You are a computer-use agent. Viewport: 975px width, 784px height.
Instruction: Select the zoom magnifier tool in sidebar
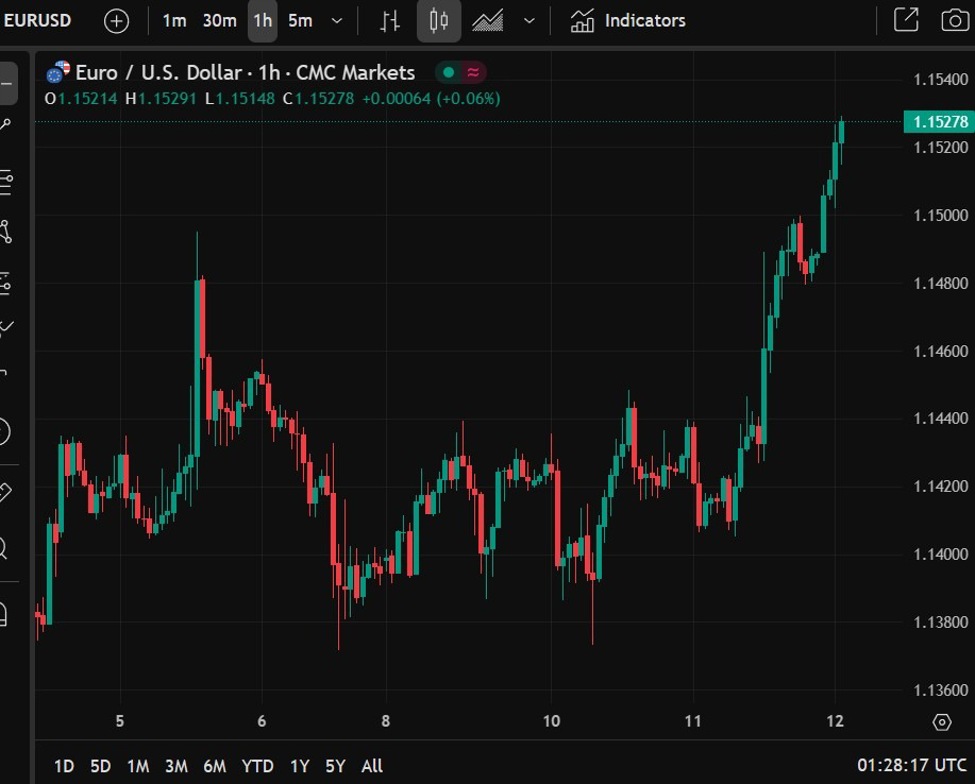tap(3, 548)
